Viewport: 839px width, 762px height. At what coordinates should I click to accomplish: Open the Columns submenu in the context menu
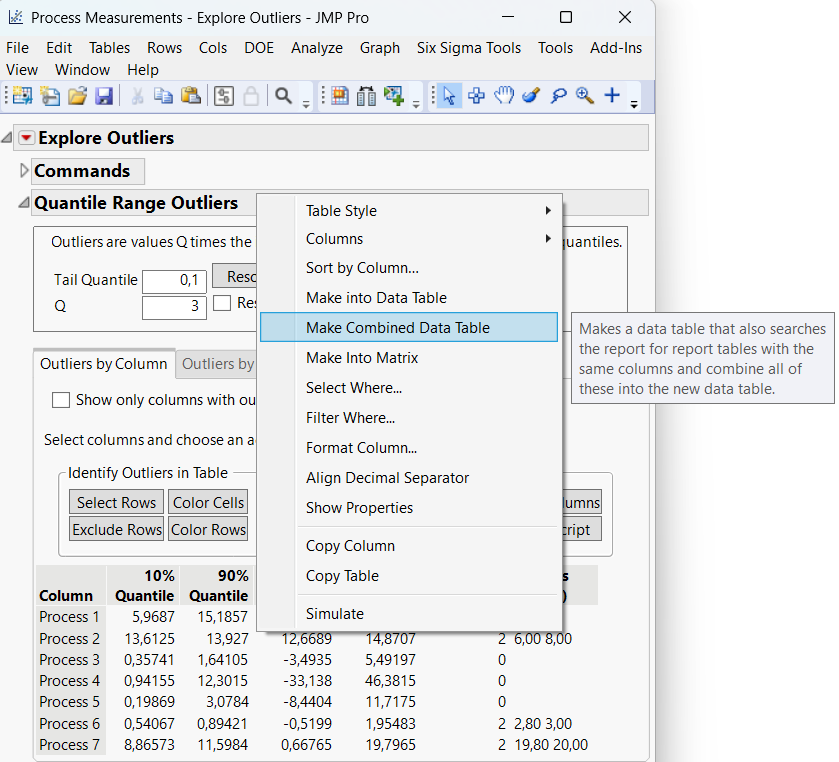[x=335, y=239]
